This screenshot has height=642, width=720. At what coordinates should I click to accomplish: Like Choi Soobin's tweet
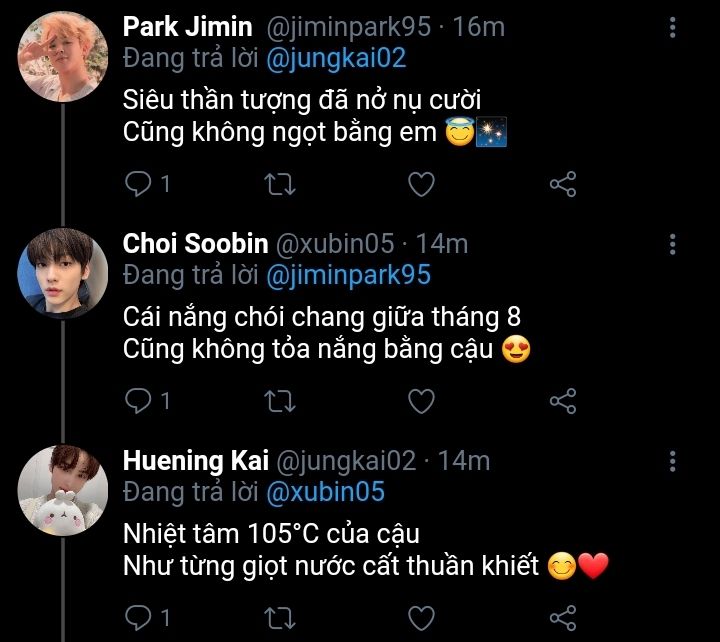(422, 401)
